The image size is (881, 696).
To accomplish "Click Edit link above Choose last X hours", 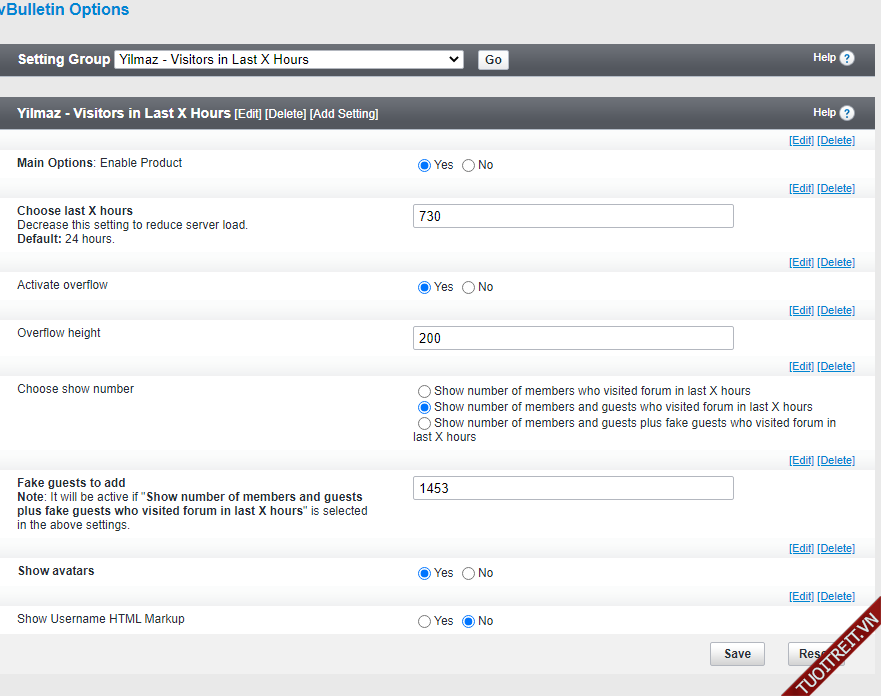I will coord(801,188).
